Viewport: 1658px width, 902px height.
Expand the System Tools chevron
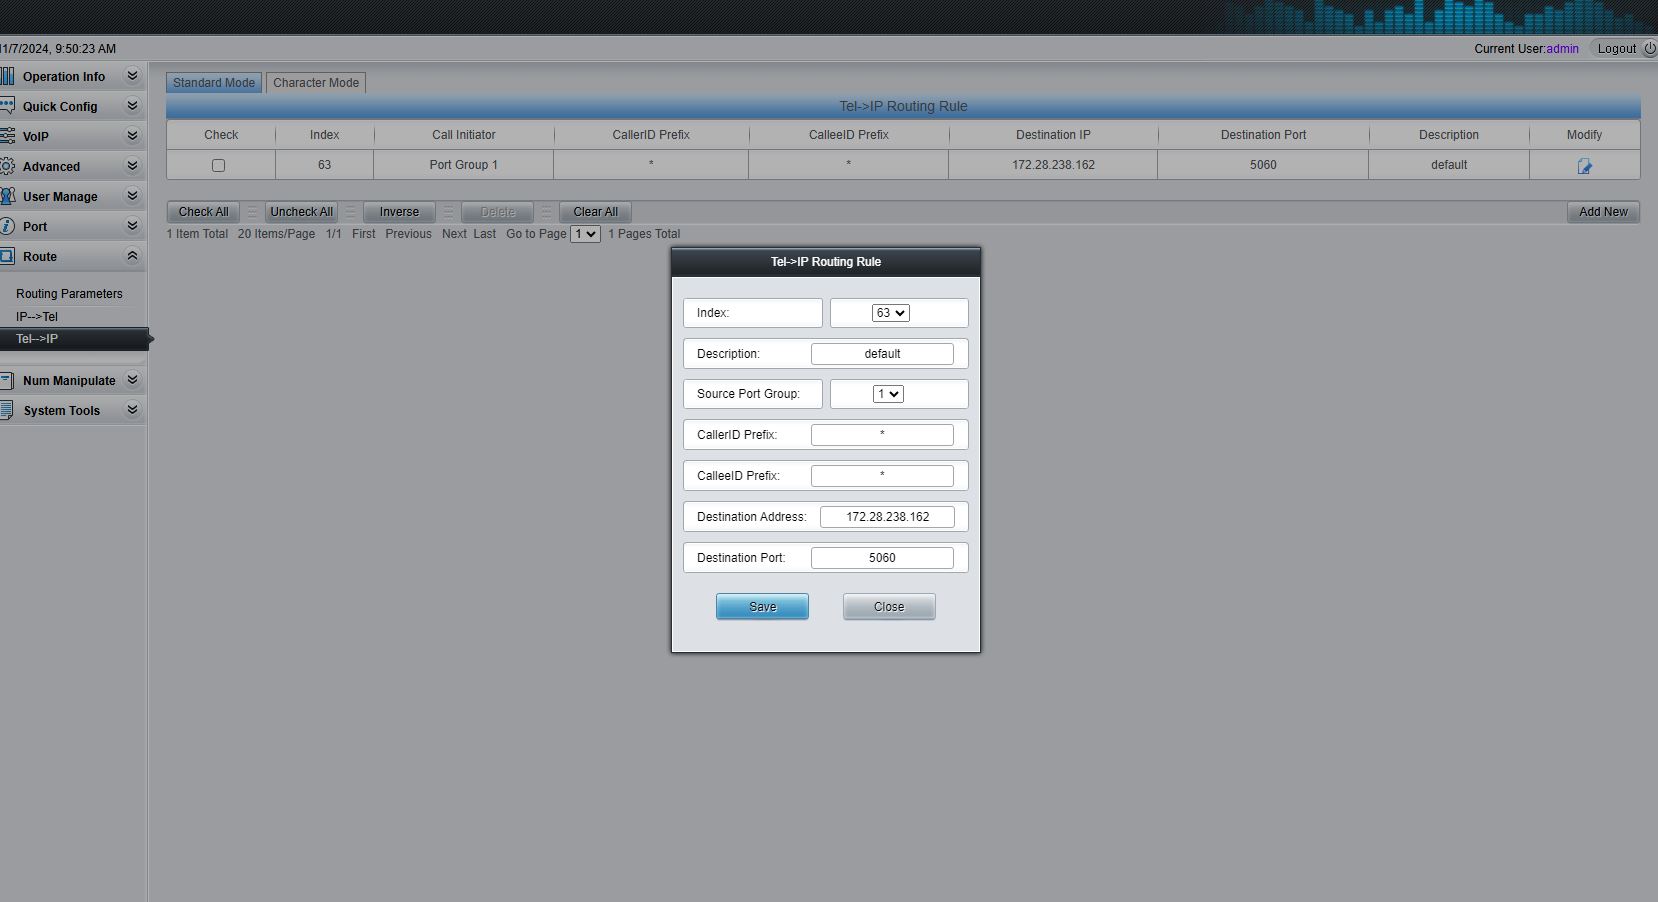[x=132, y=410]
